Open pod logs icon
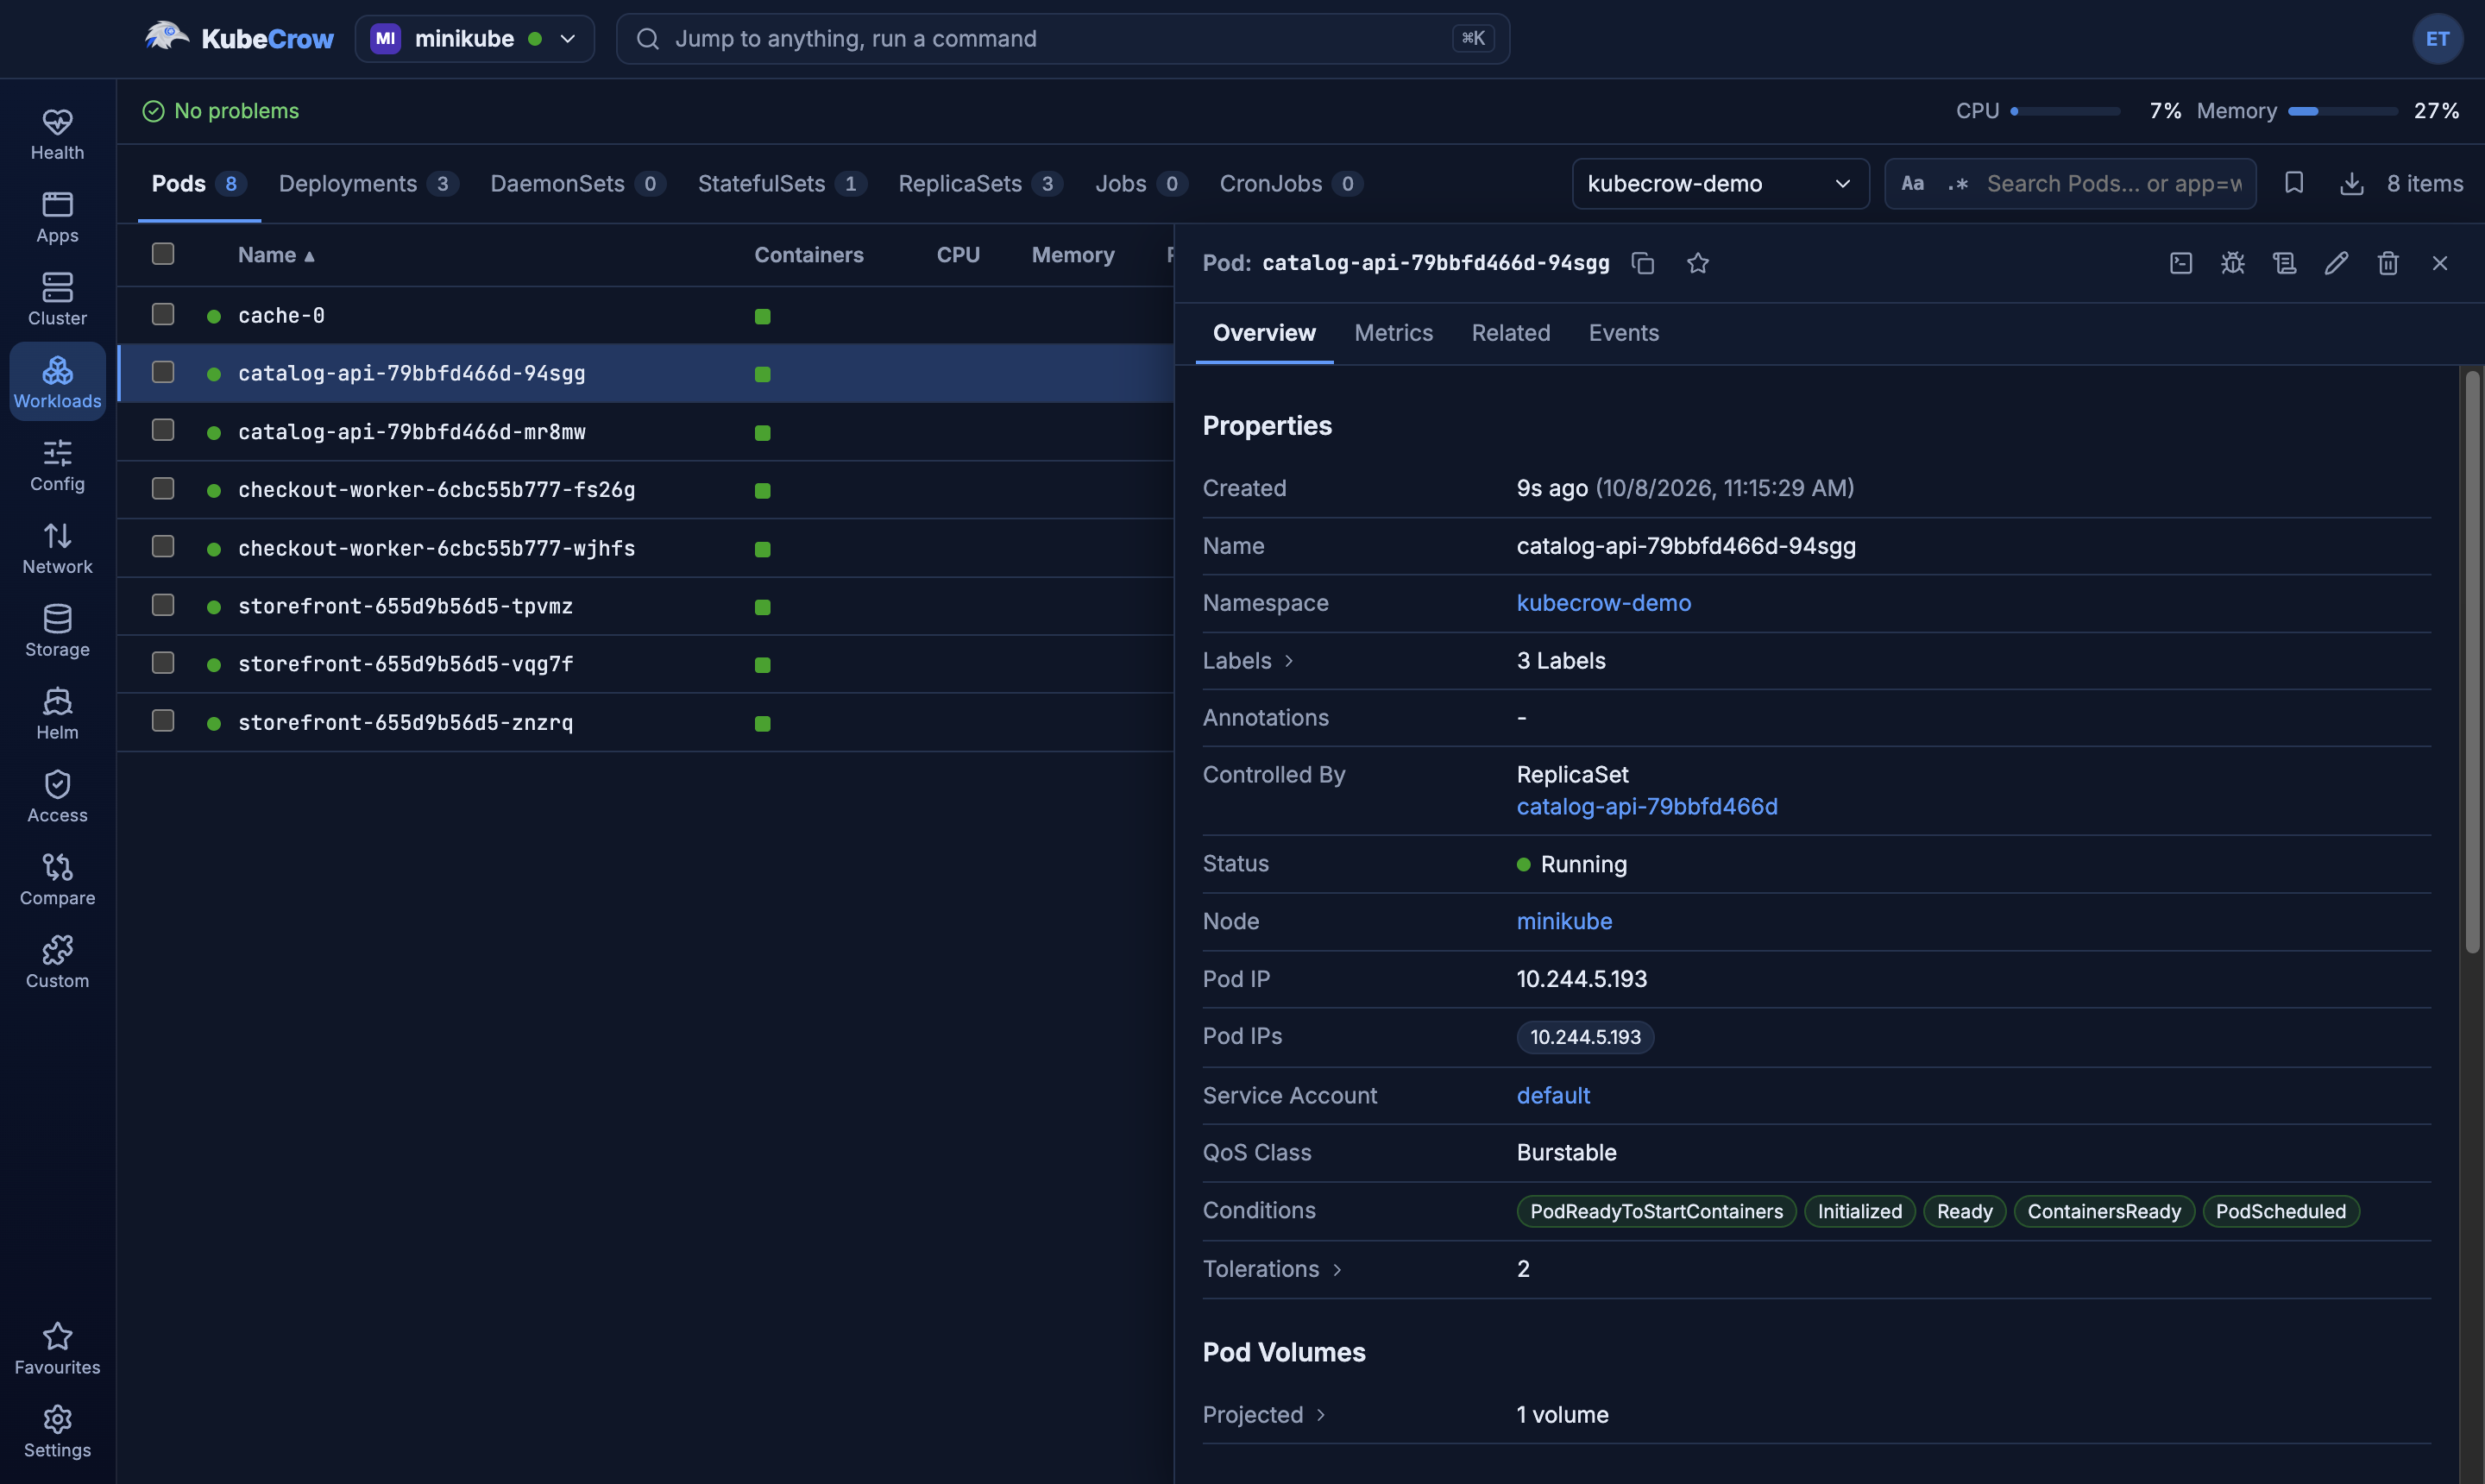 2285,263
